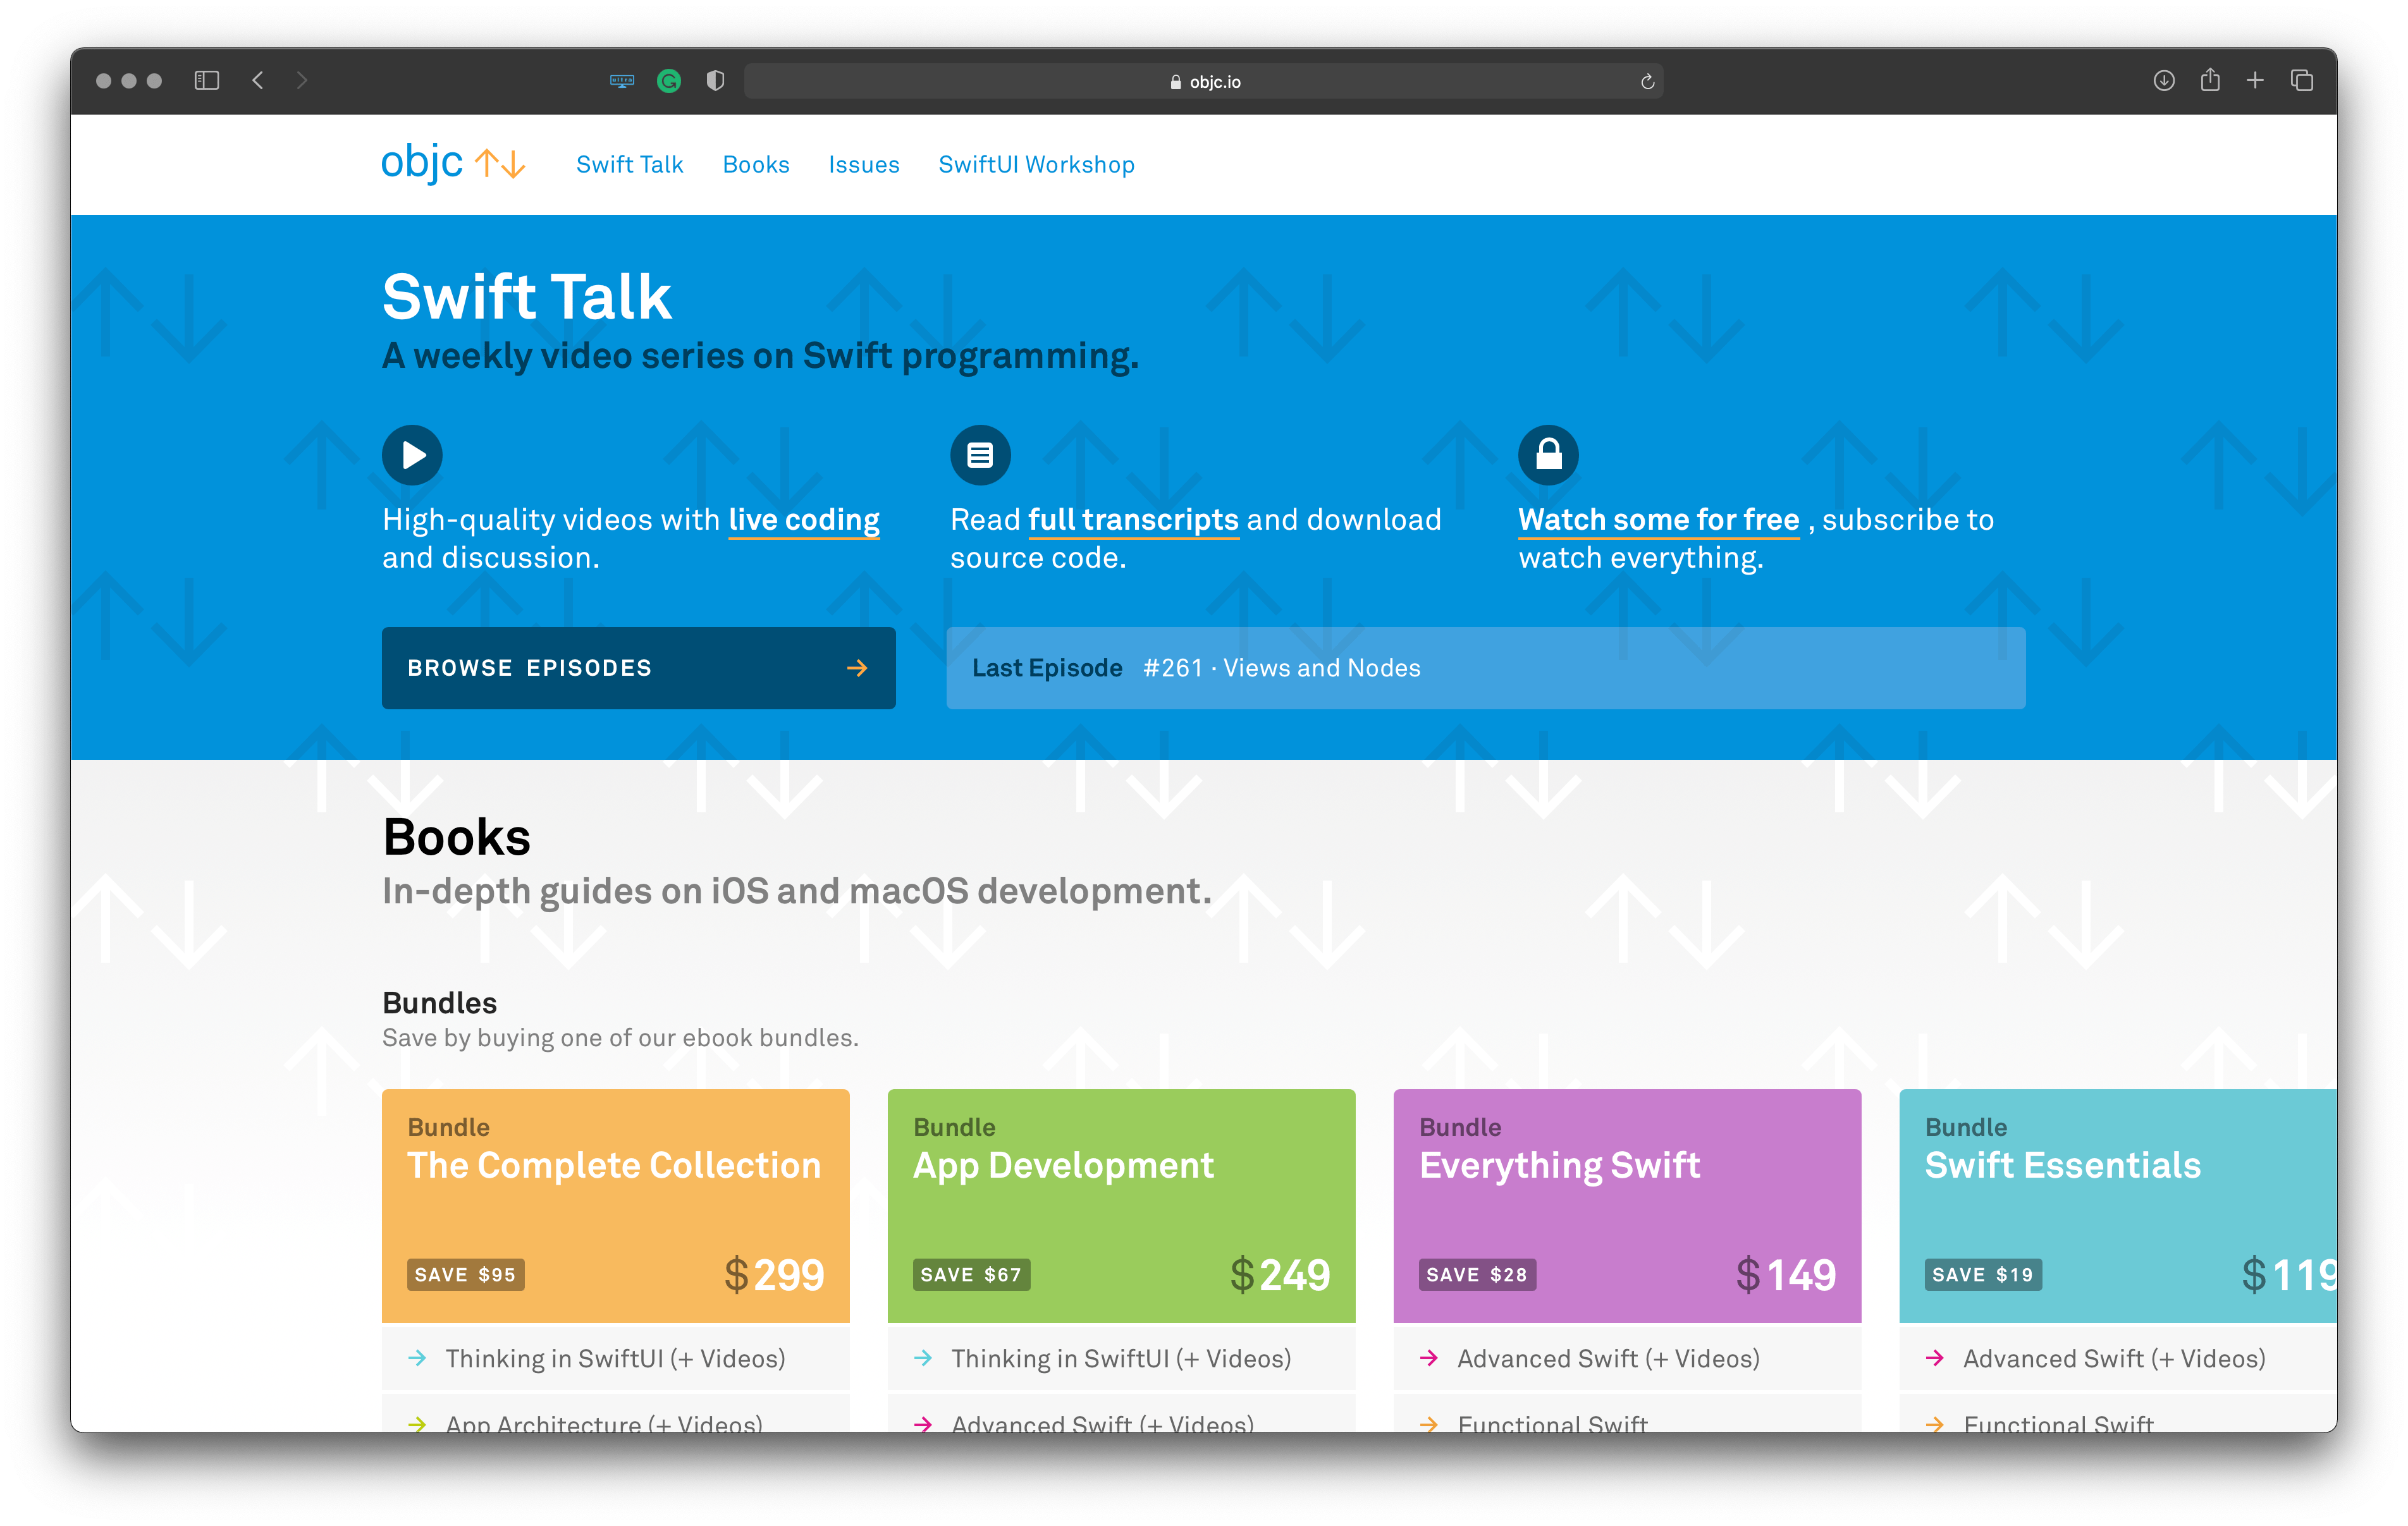Click the browser forward arrow
The width and height of the screenshot is (2408, 1526).
point(302,80)
